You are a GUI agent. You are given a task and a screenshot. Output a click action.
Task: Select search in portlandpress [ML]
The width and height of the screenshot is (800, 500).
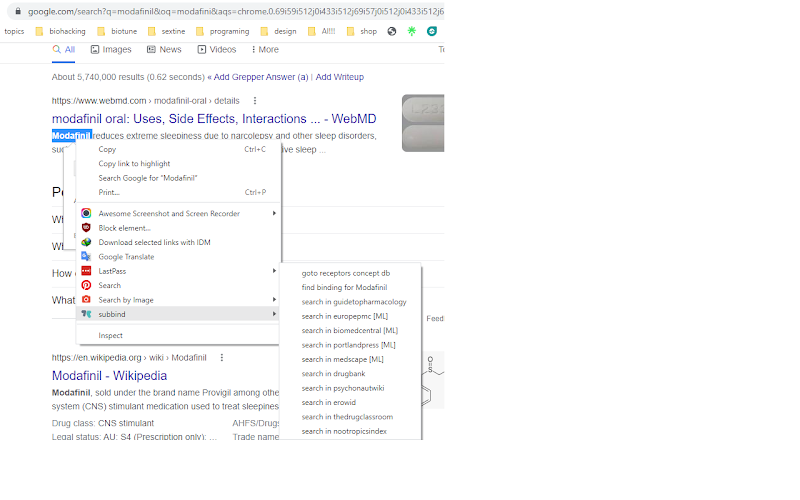tap(351, 345)
